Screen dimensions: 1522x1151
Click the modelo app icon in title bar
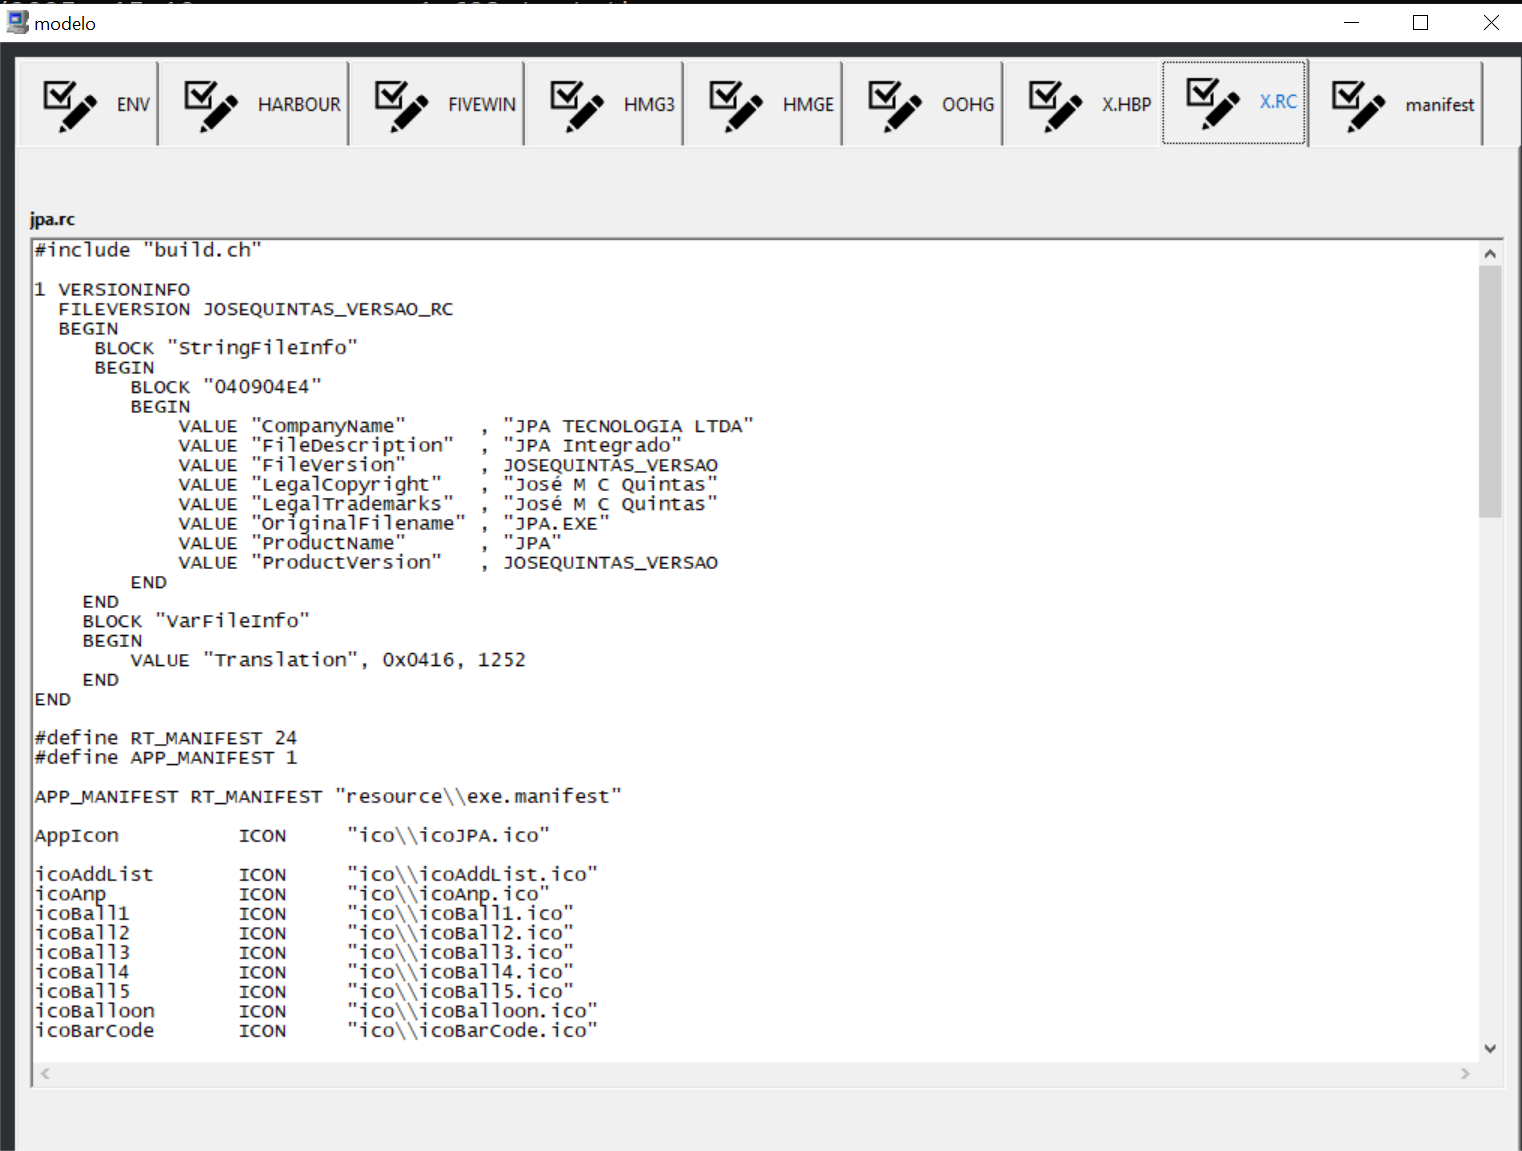coord(17,23)
